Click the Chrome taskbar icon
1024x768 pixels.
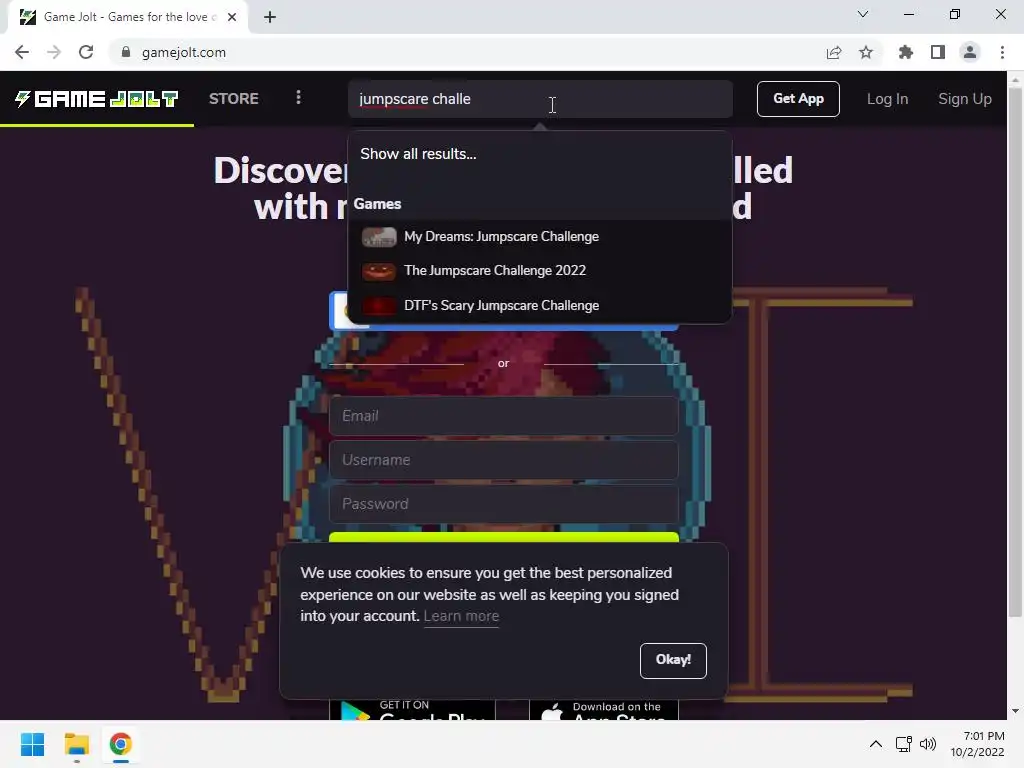pyautogui.click(x=120, y=744)
